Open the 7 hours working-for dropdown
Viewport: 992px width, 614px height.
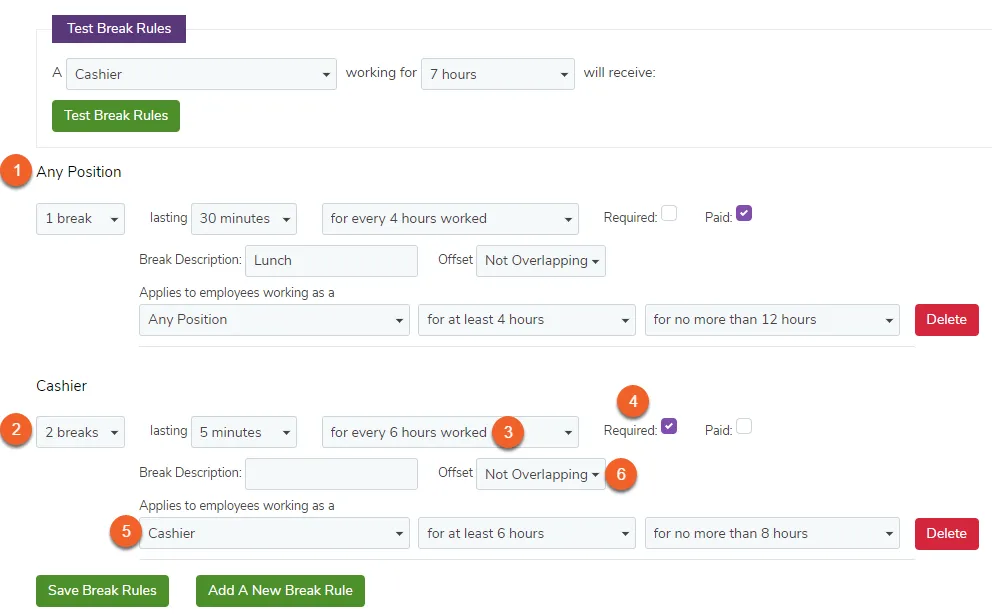(498, 74)
